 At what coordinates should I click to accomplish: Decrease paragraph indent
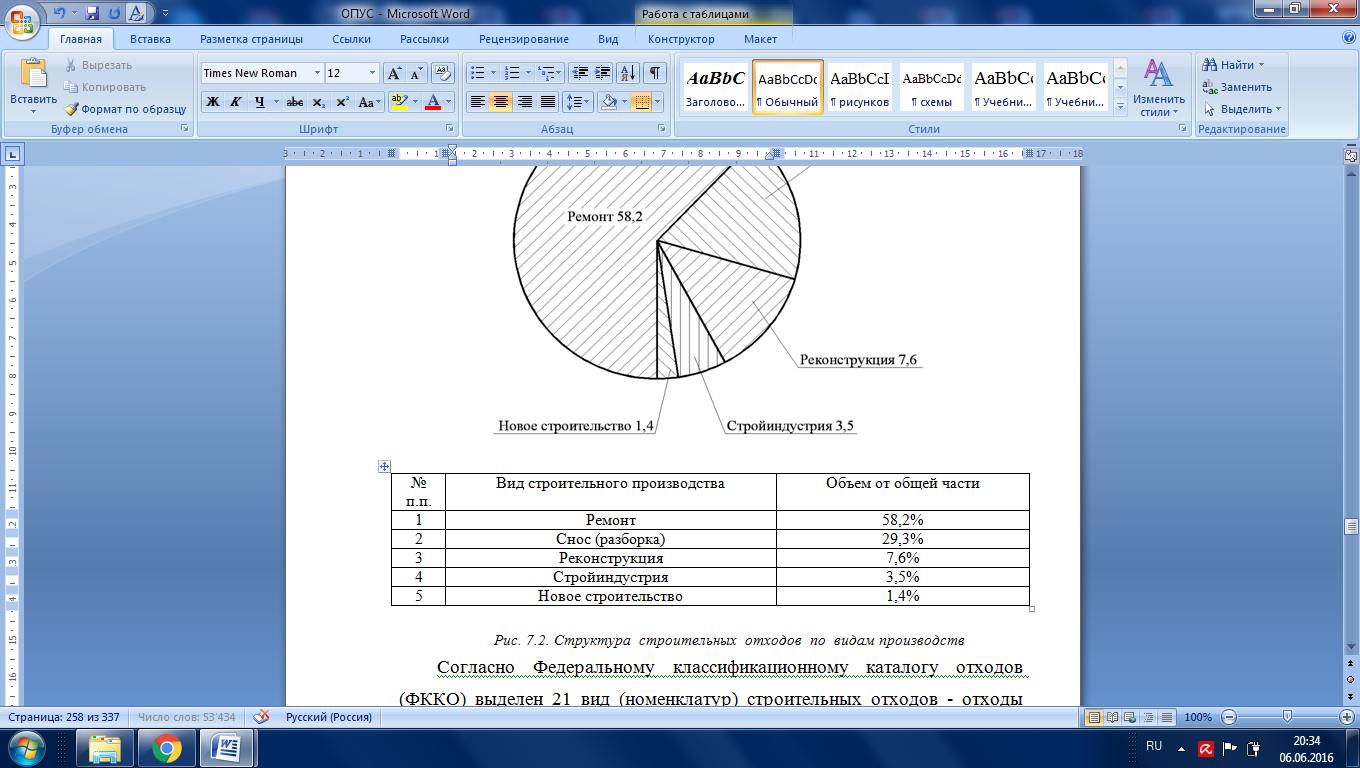[580, 73]
